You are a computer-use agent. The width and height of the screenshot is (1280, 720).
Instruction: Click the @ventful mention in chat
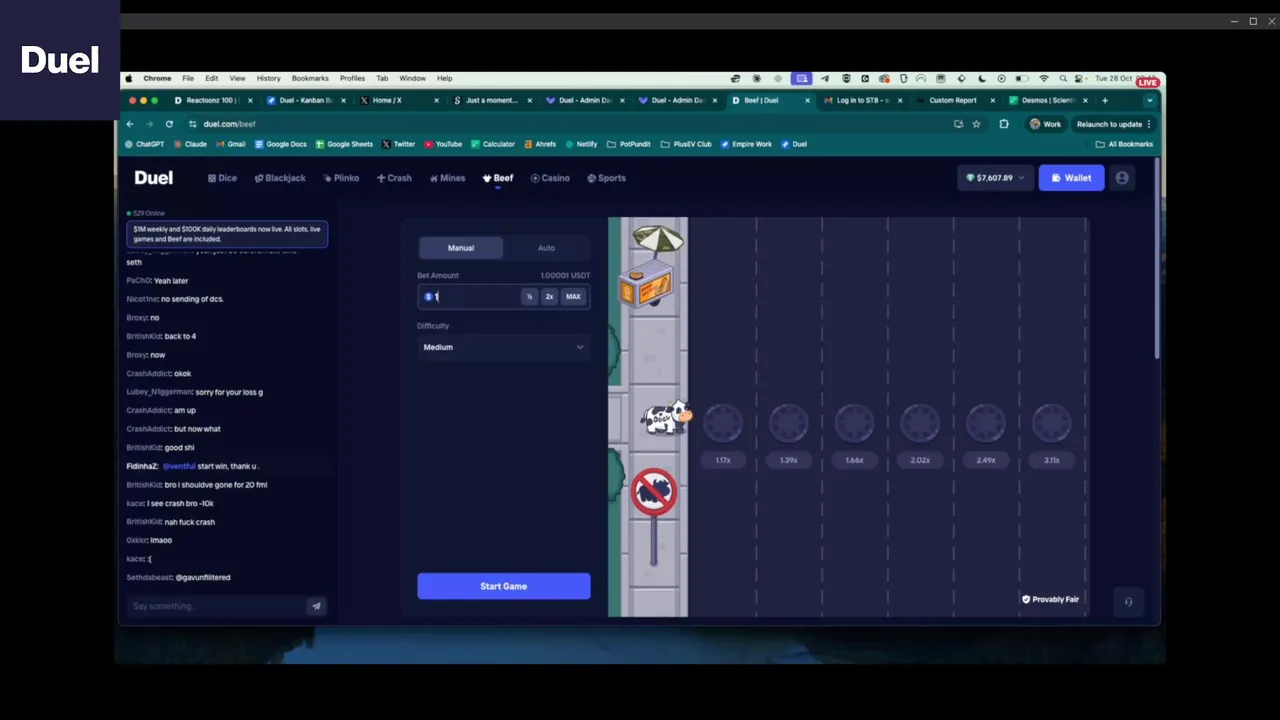(179, 466)
